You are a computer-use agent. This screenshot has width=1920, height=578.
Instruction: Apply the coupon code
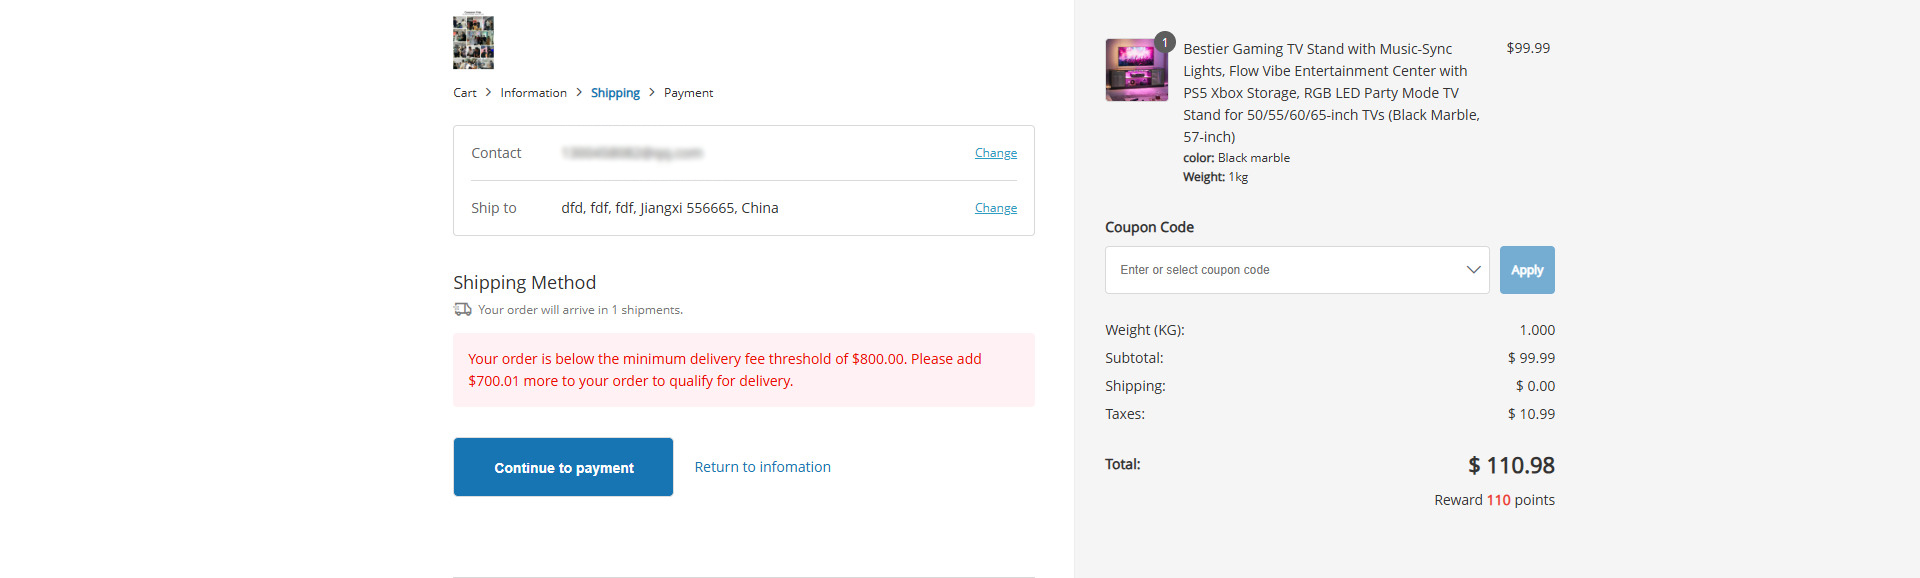pyautogui.click(x=1527, y=270)
